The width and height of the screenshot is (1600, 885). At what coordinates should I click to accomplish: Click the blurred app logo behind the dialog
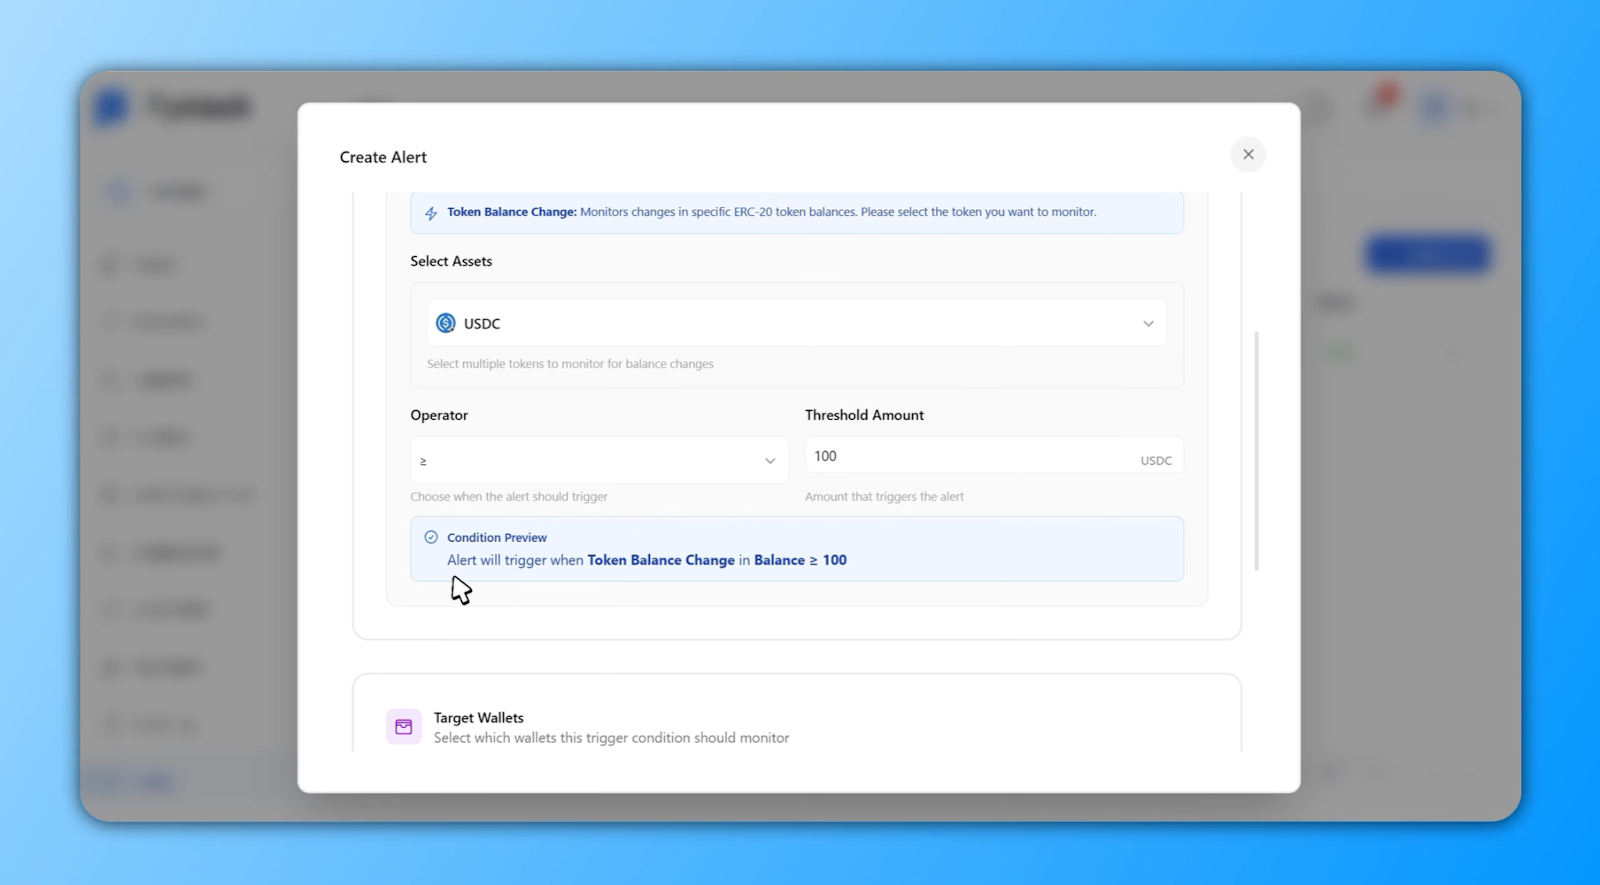(112, 107)
